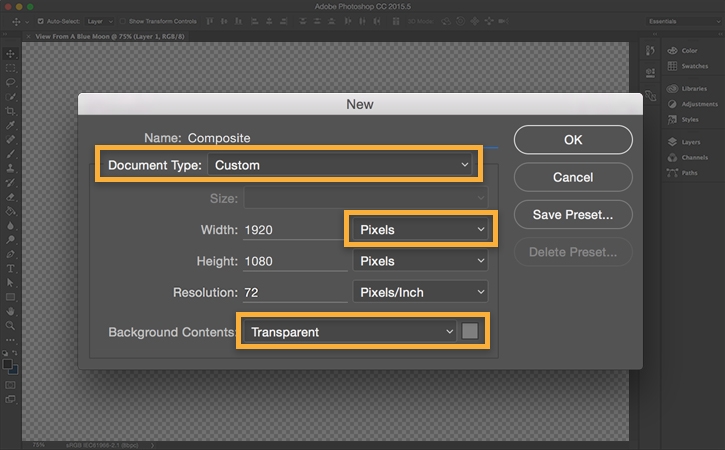Select the Type tool
The image size is (725, 450).
[x=11, y=269]
